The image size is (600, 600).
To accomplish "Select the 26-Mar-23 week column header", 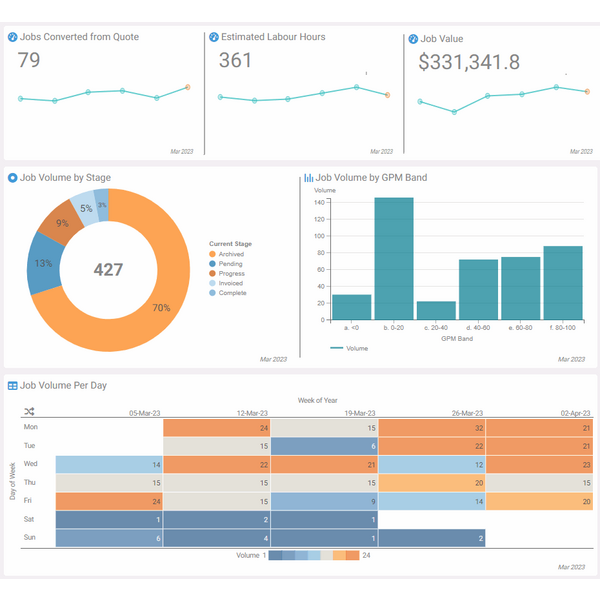I will (x=465, y=412).
